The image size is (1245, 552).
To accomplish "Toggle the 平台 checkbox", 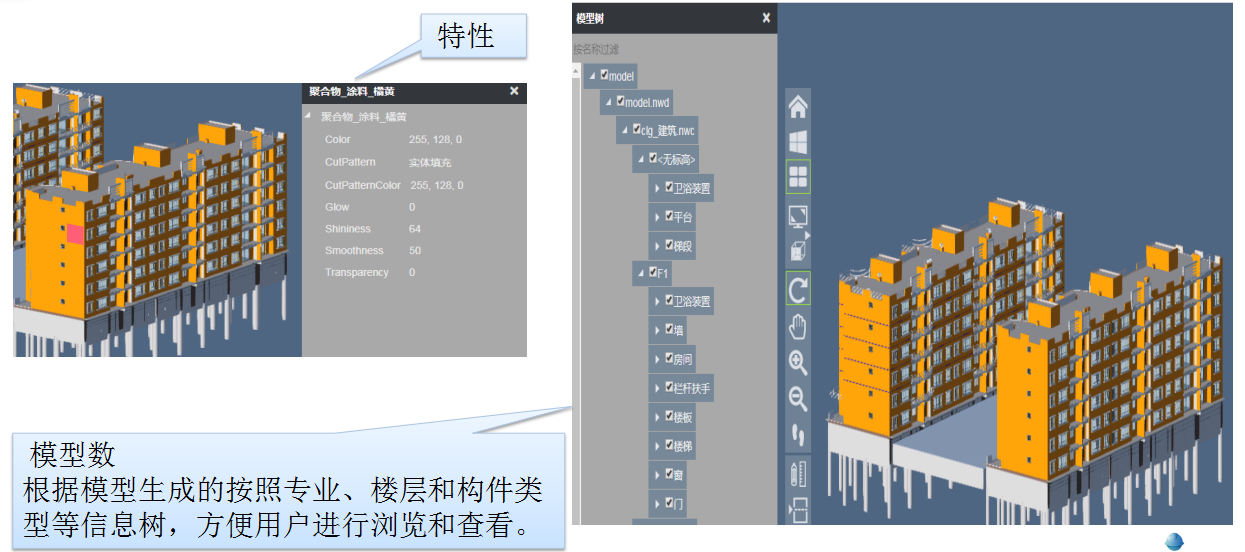I will (668, 215).
